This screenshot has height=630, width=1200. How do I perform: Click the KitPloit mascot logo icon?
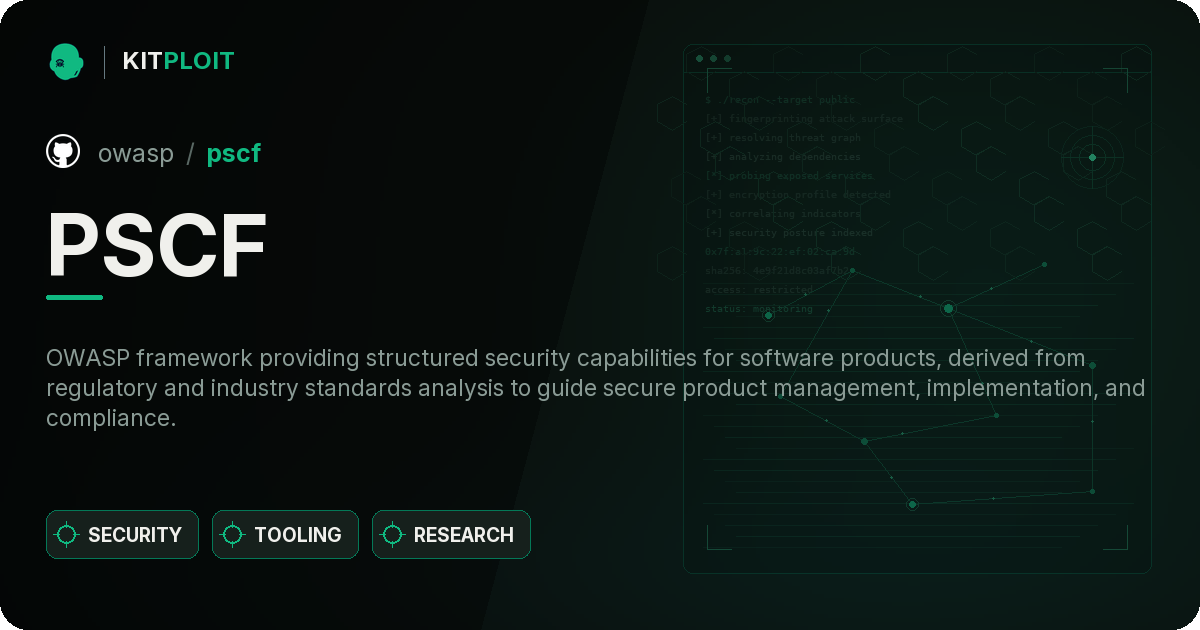(65, 61)
